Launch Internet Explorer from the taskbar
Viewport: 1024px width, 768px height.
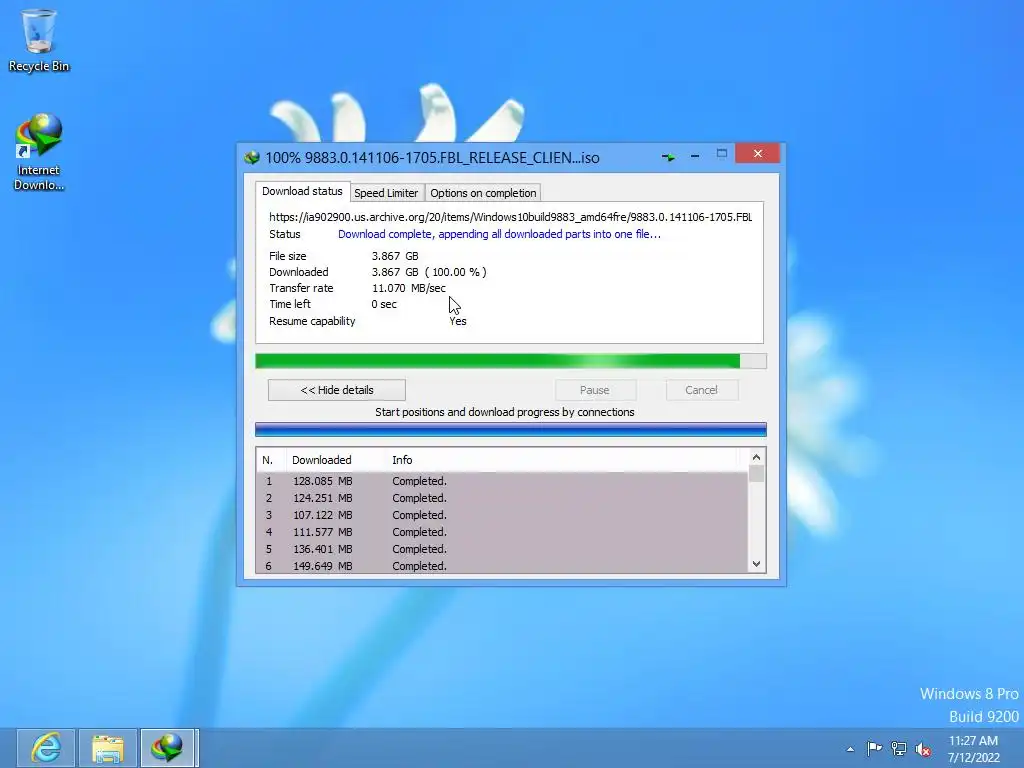(46, 748)
